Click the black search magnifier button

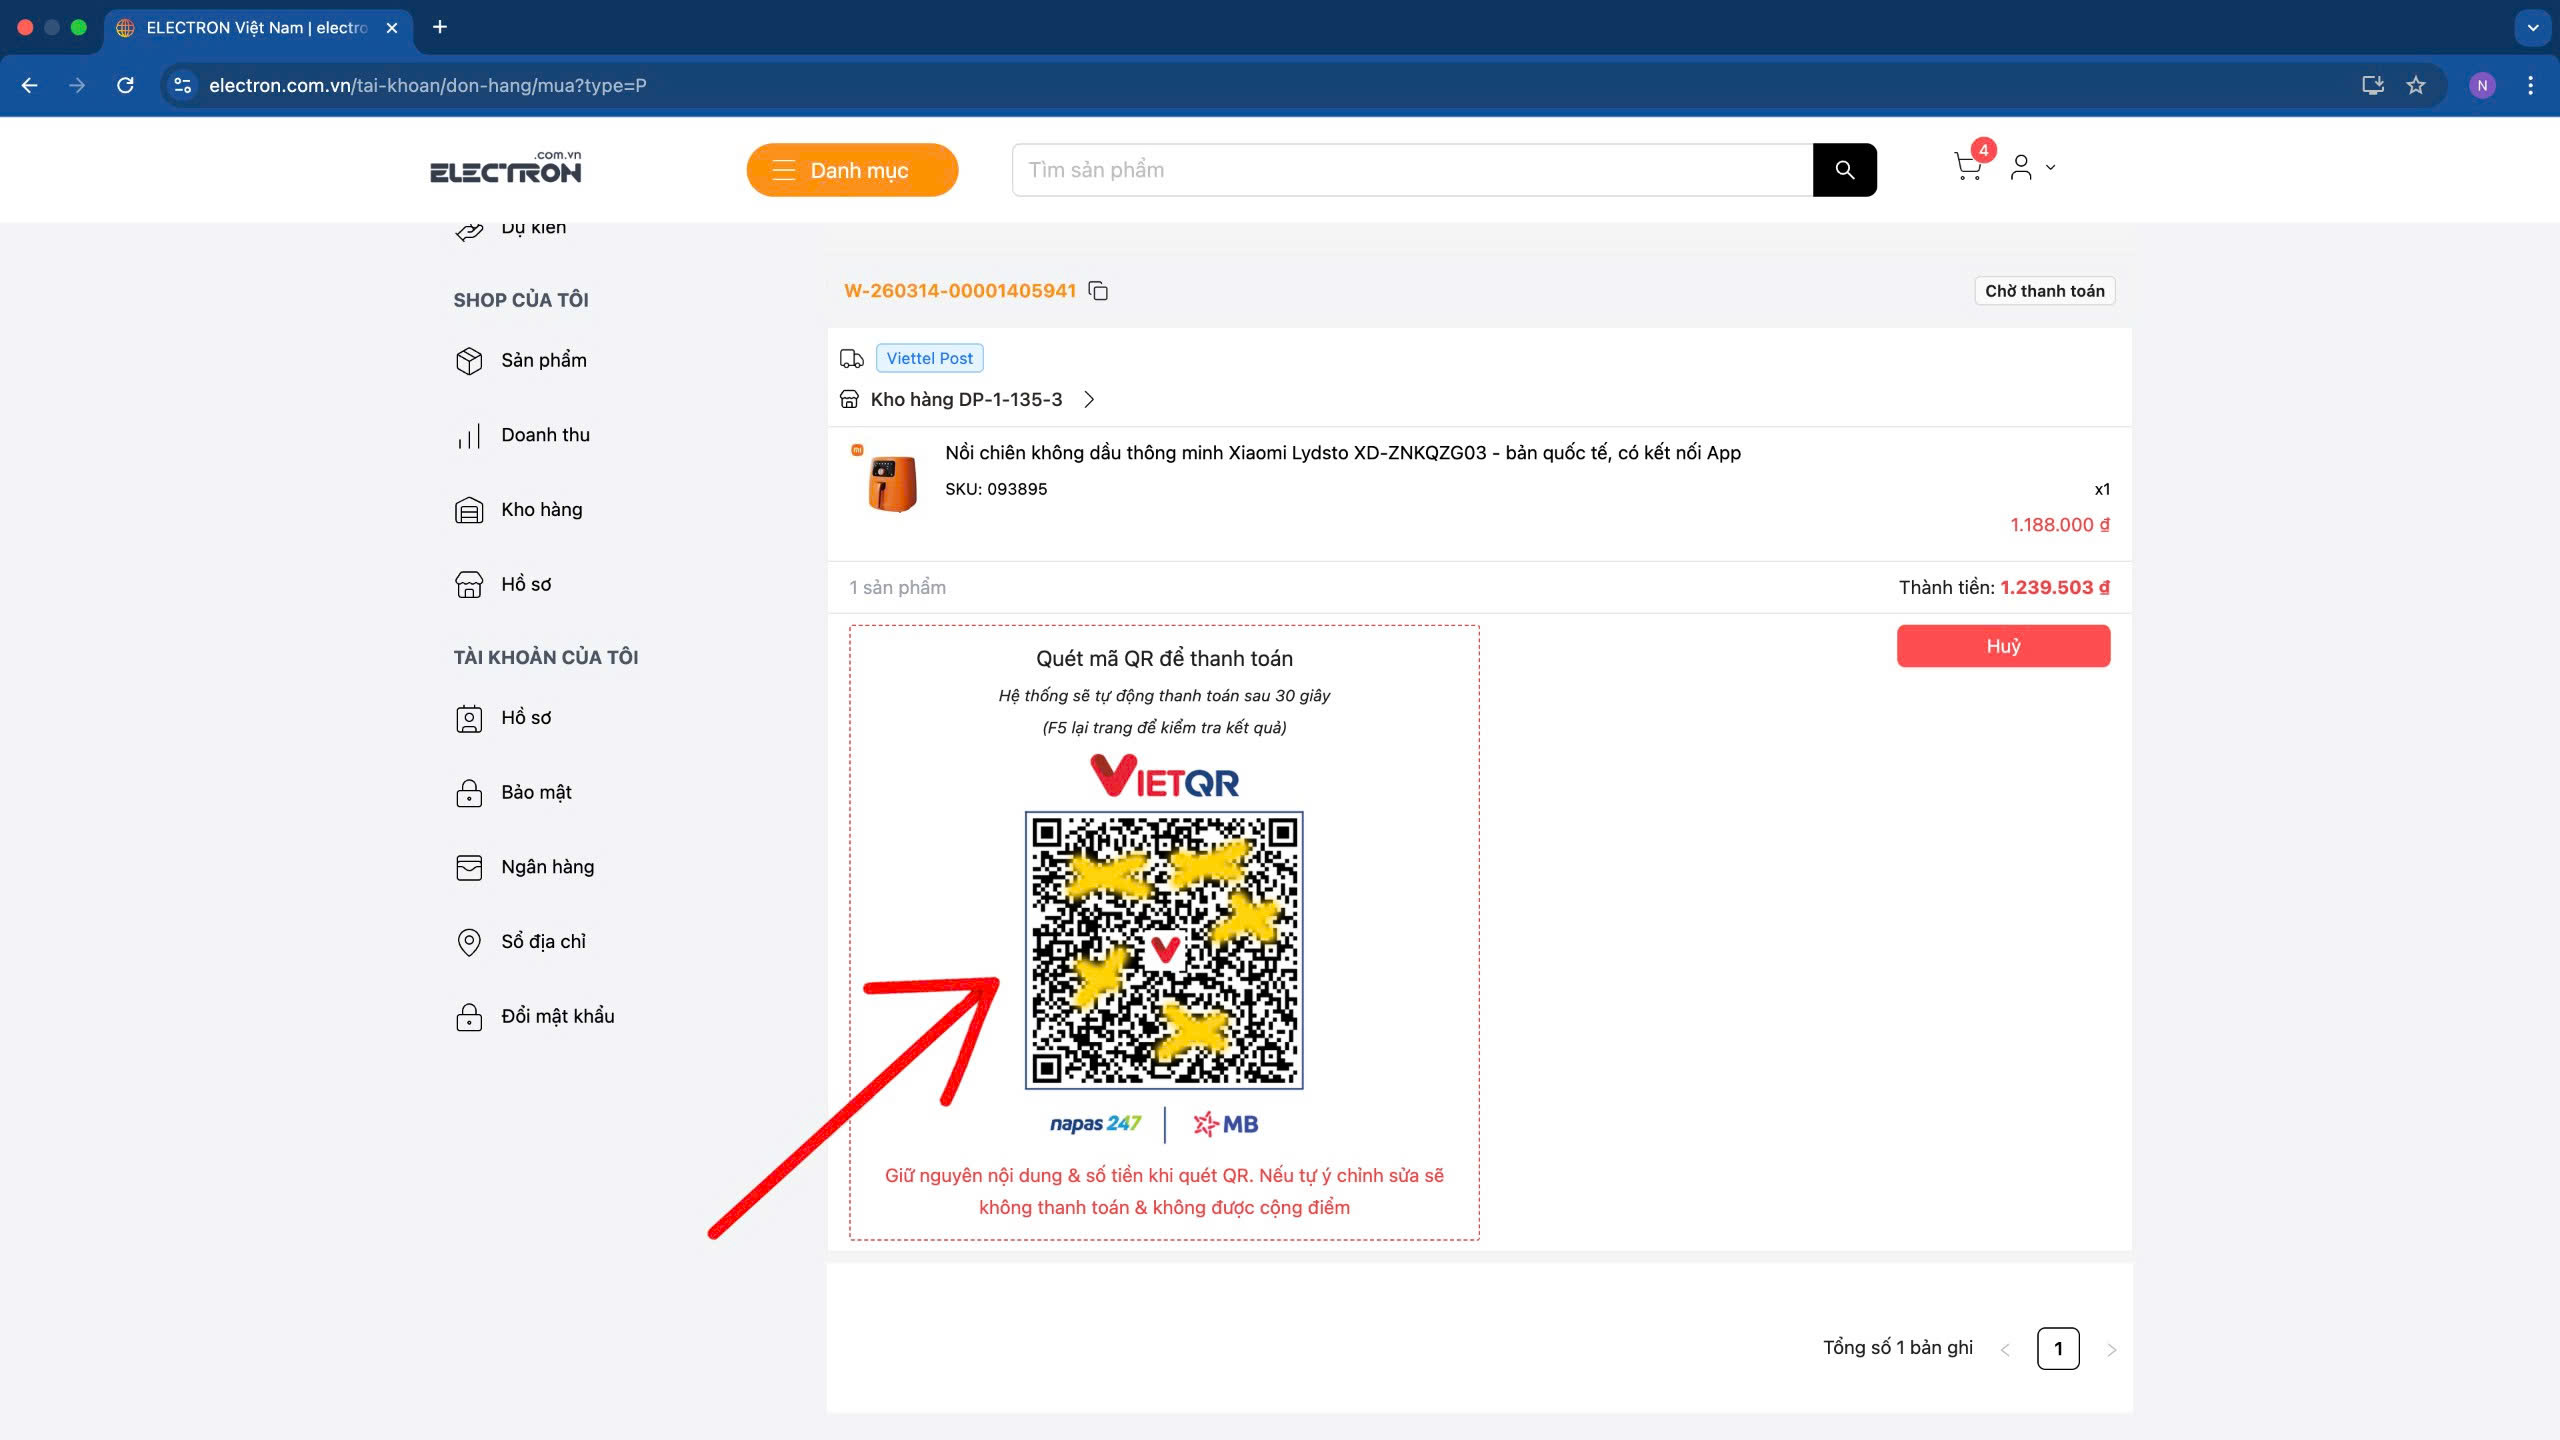pos(1844,170)
